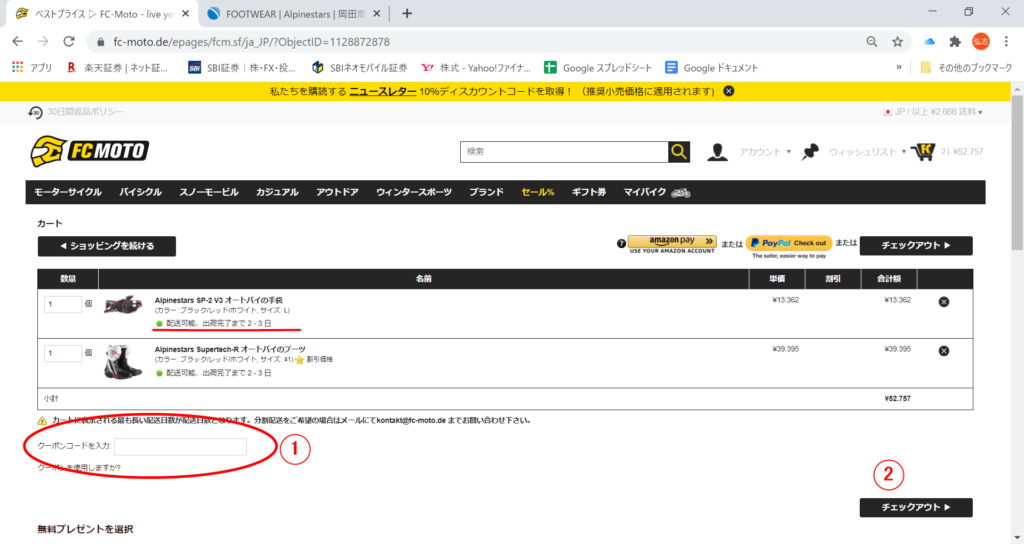Open Alpinestars SP-2 V3 gloves product link
Image resolution: width=1024 pixels, height=544 pixels.
click(219, 300)
